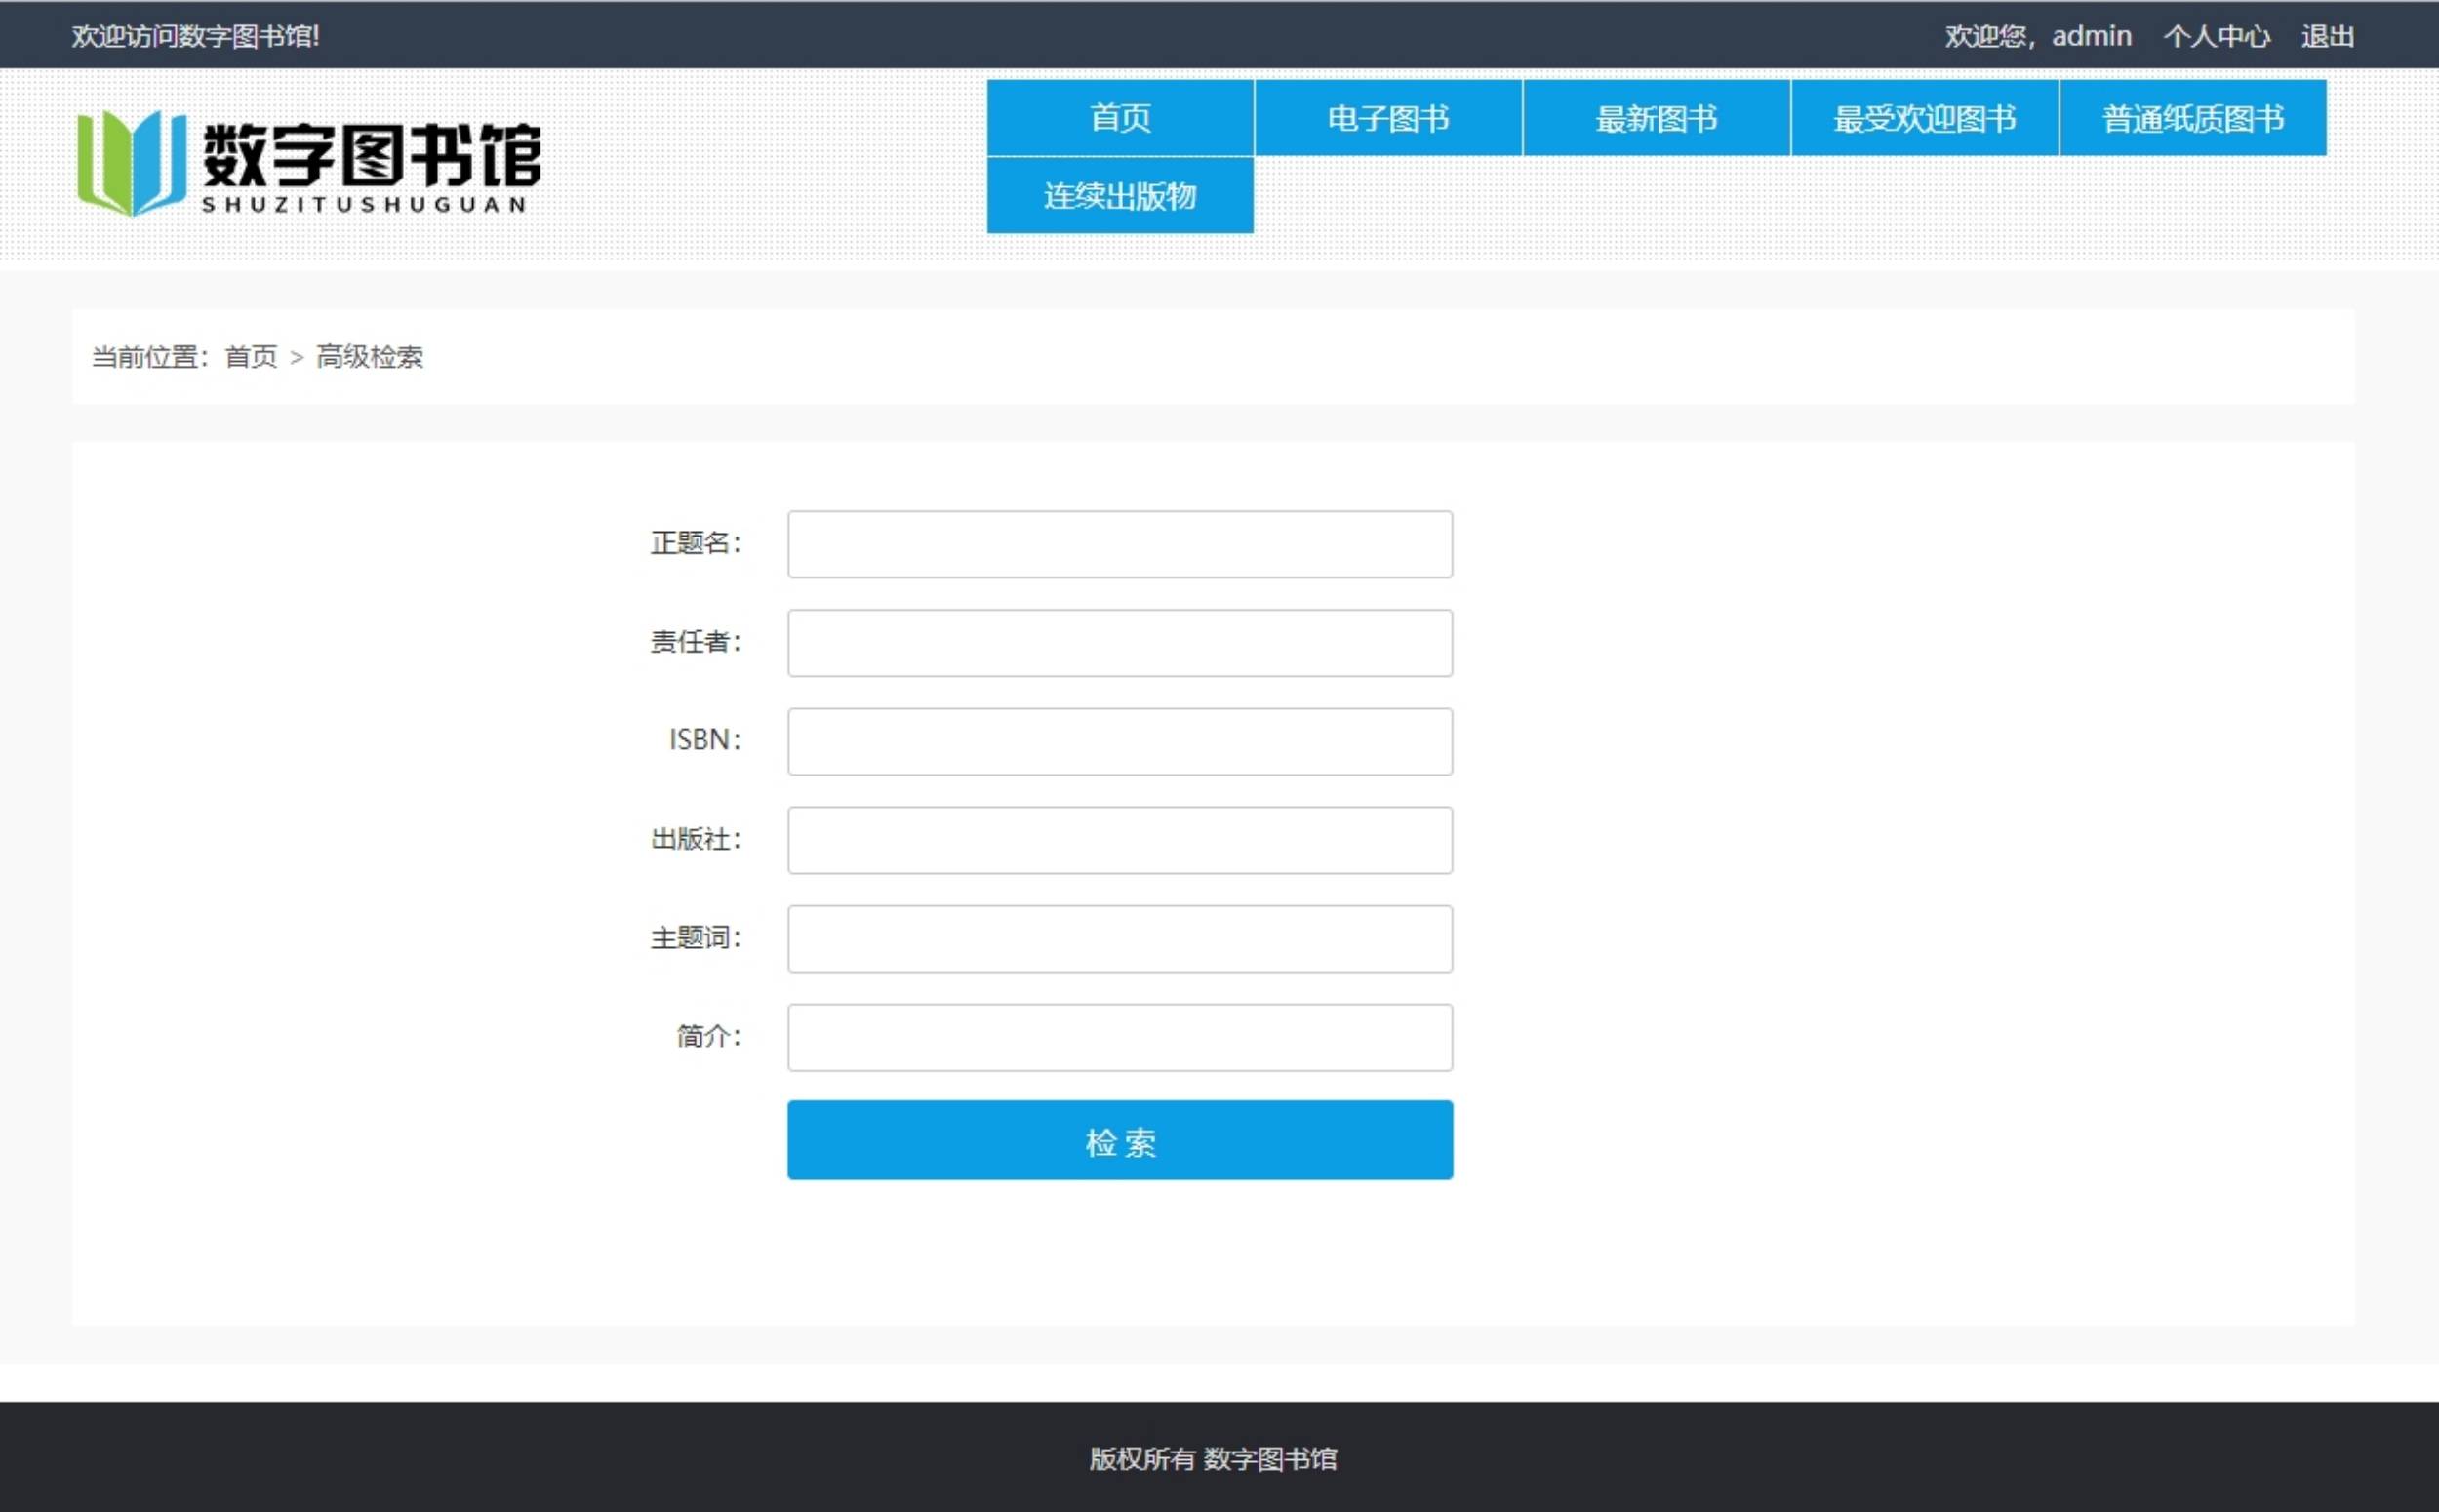The height and width of the screenshot is (1512, 2439).
Task: Go to the 最新图书 section
Action: 1656,118
